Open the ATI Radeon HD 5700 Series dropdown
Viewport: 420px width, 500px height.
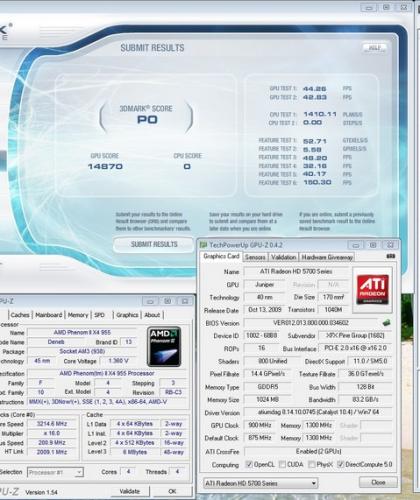[260, 483]
